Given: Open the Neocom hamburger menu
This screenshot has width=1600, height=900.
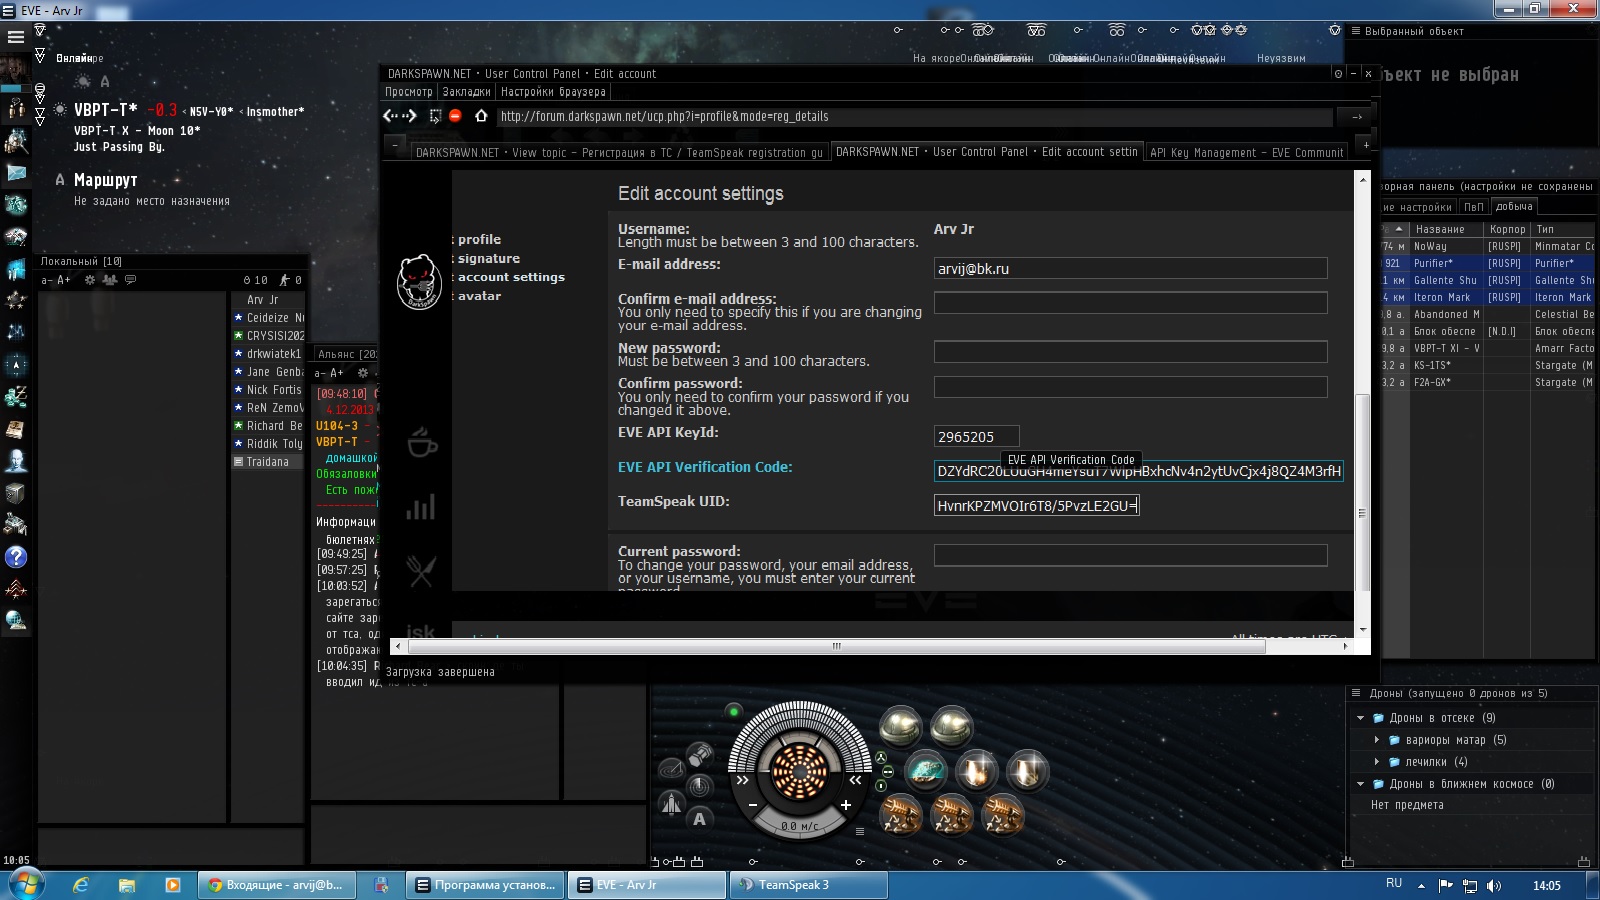Looking at the screenshot, I should [15, 37].
